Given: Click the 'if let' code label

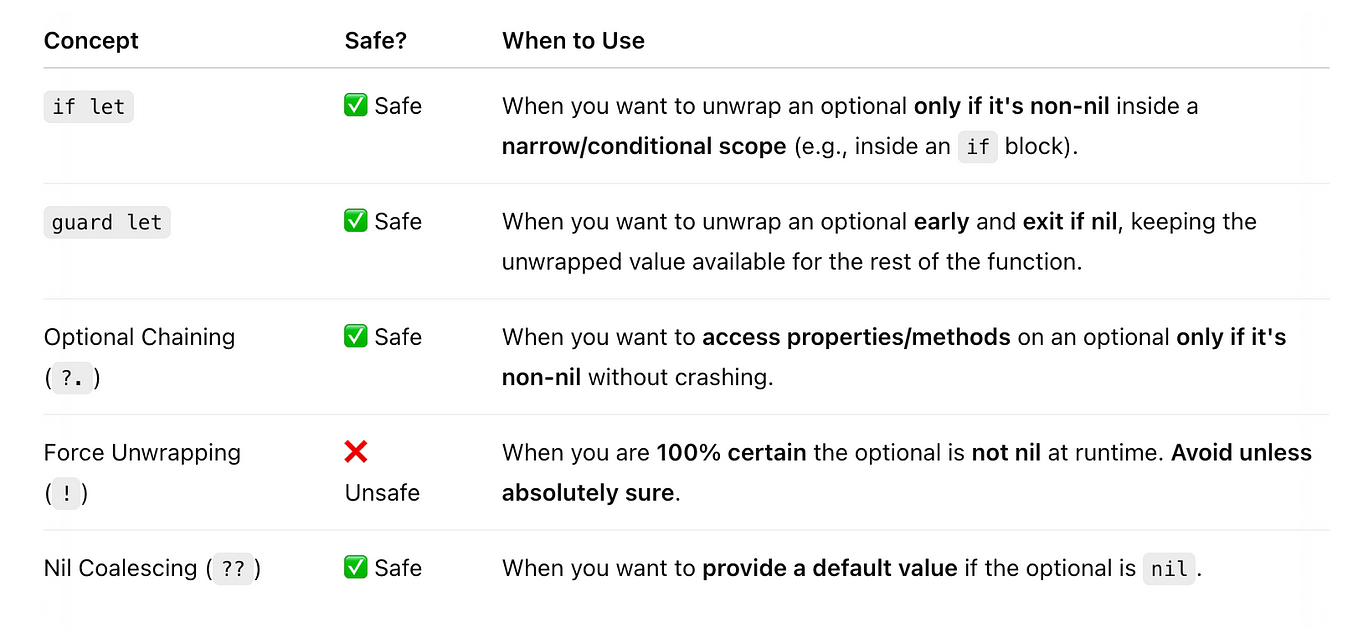Looking at the screenshot, I should (x=89, y=106).
